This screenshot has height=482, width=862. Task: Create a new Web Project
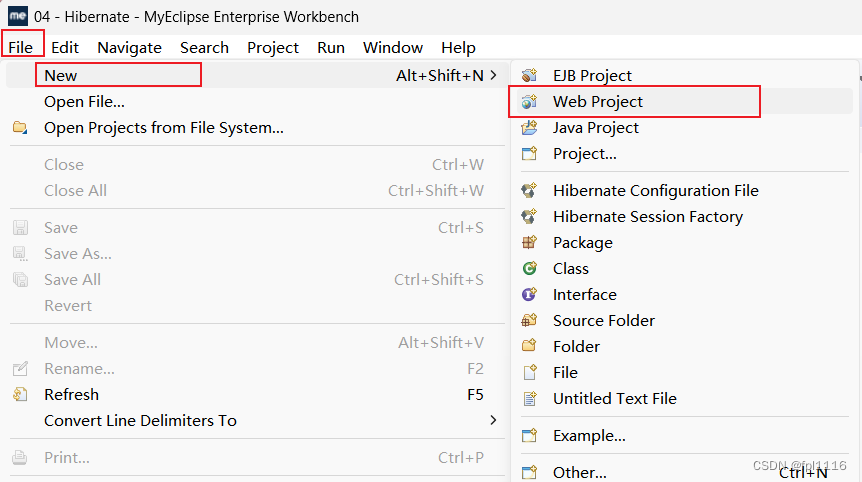pos(683,101)
